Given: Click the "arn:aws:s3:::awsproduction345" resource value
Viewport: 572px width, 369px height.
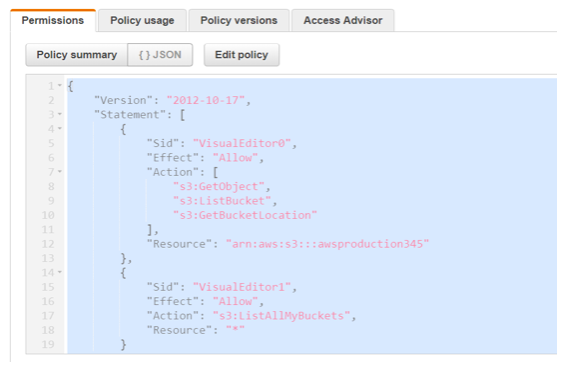Looking at the screenshot, I should pos(327,244).
